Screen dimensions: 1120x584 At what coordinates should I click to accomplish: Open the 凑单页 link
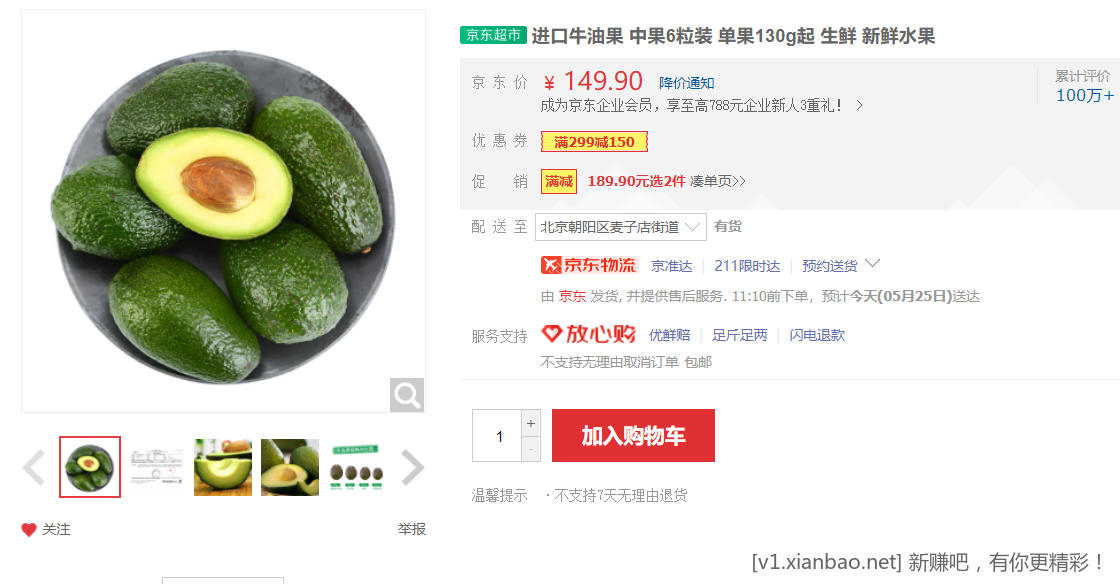717,181
